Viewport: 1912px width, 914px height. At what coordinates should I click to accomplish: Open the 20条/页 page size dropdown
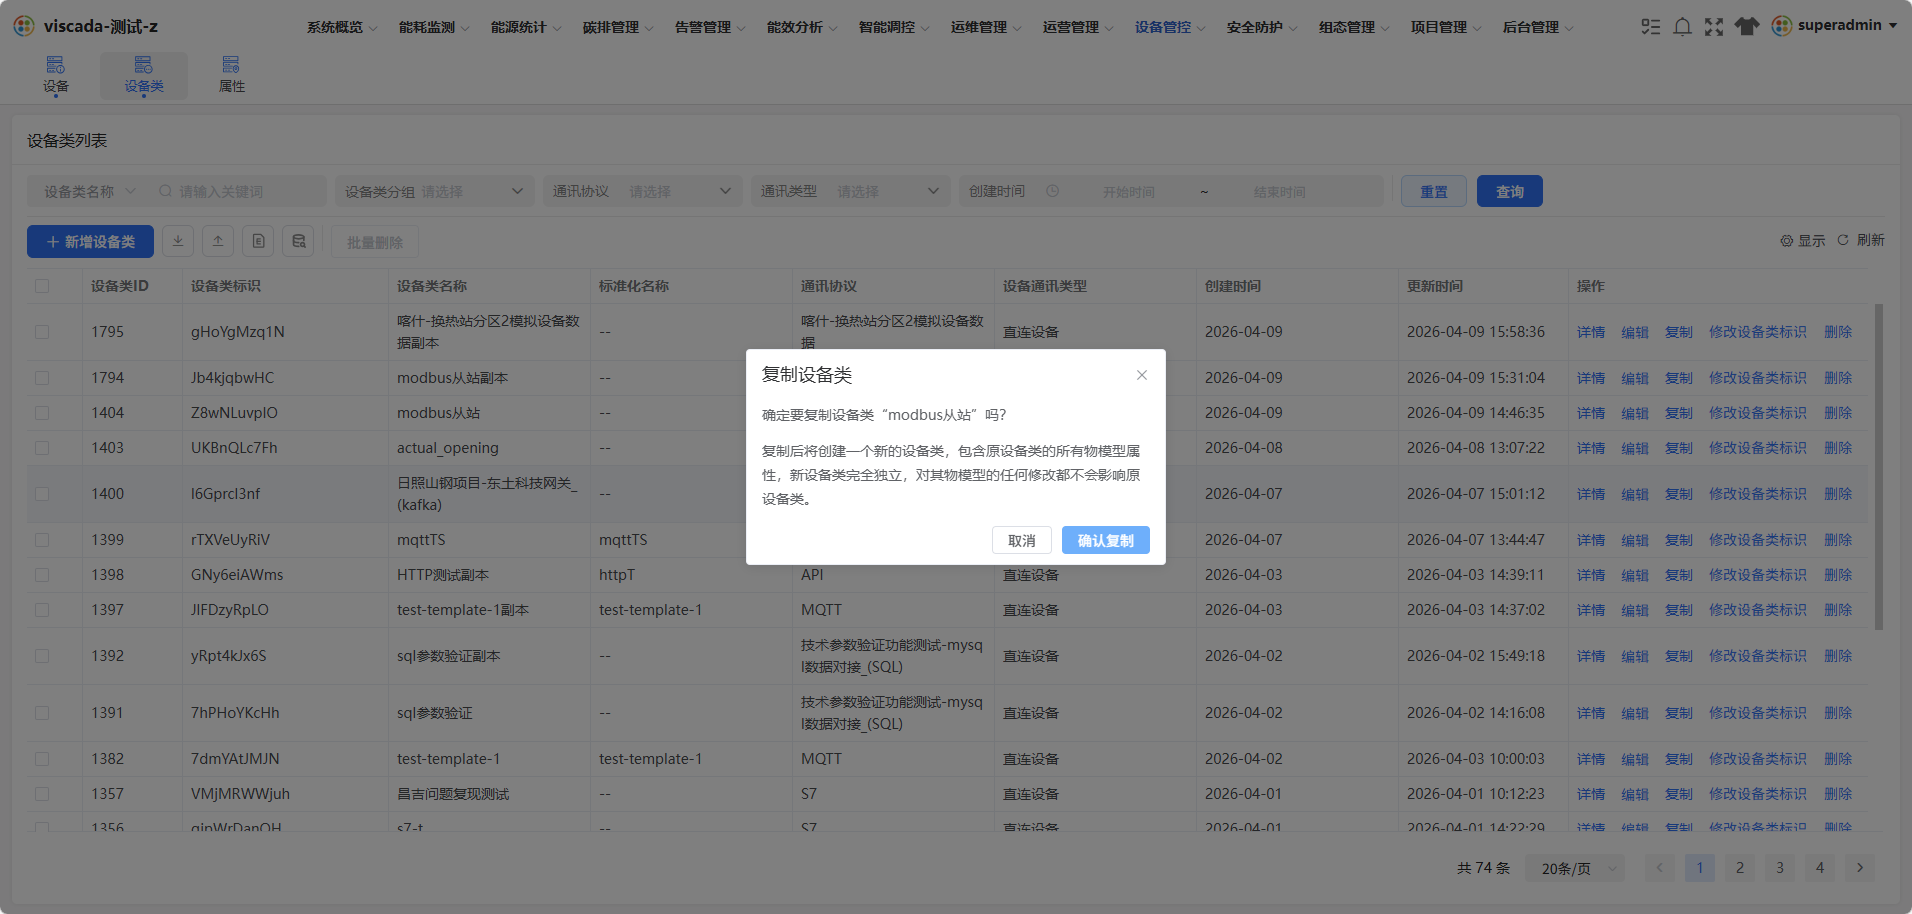[1576, 868]
